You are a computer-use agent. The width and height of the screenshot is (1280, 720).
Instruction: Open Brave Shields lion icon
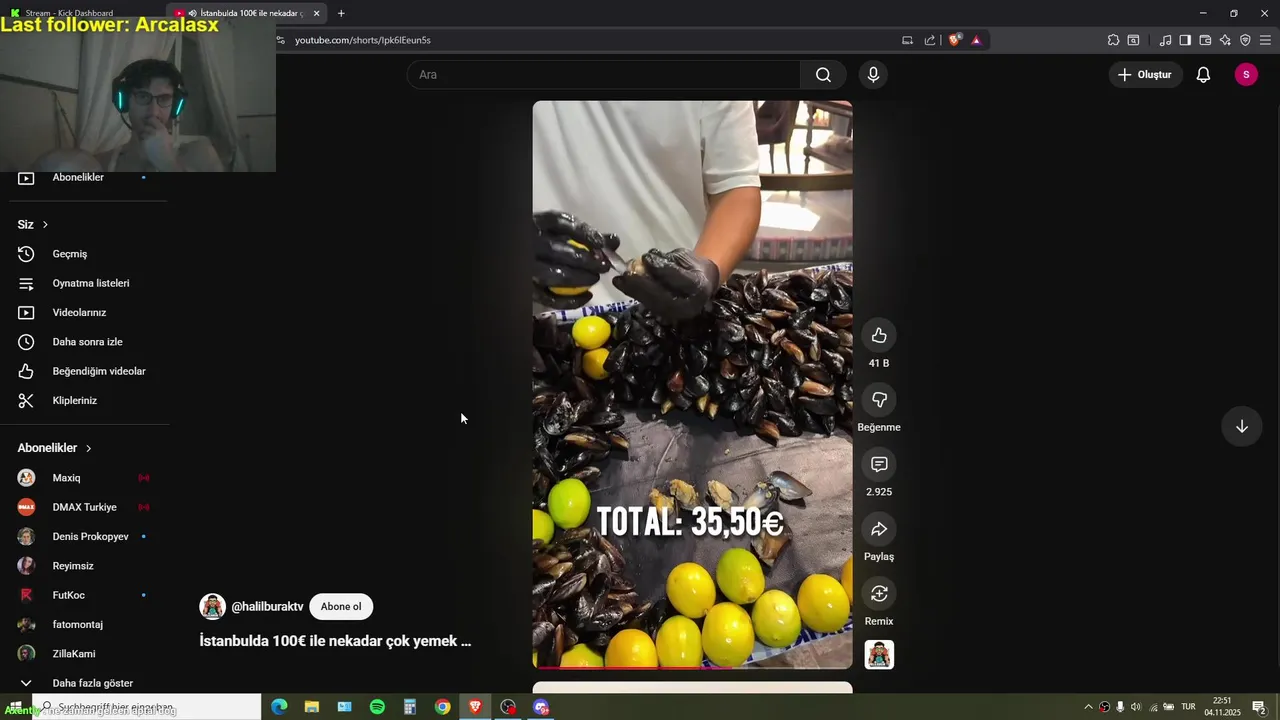click(x=955, y=40)
